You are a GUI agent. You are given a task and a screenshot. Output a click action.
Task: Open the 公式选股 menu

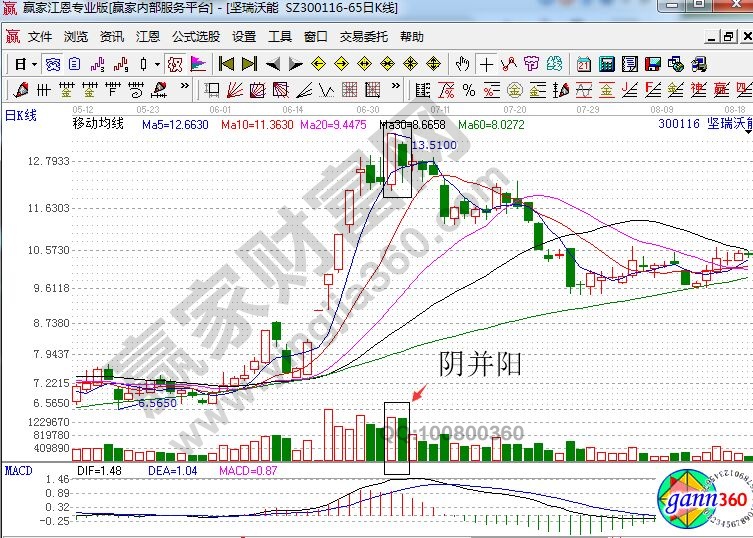click(196, 37)
